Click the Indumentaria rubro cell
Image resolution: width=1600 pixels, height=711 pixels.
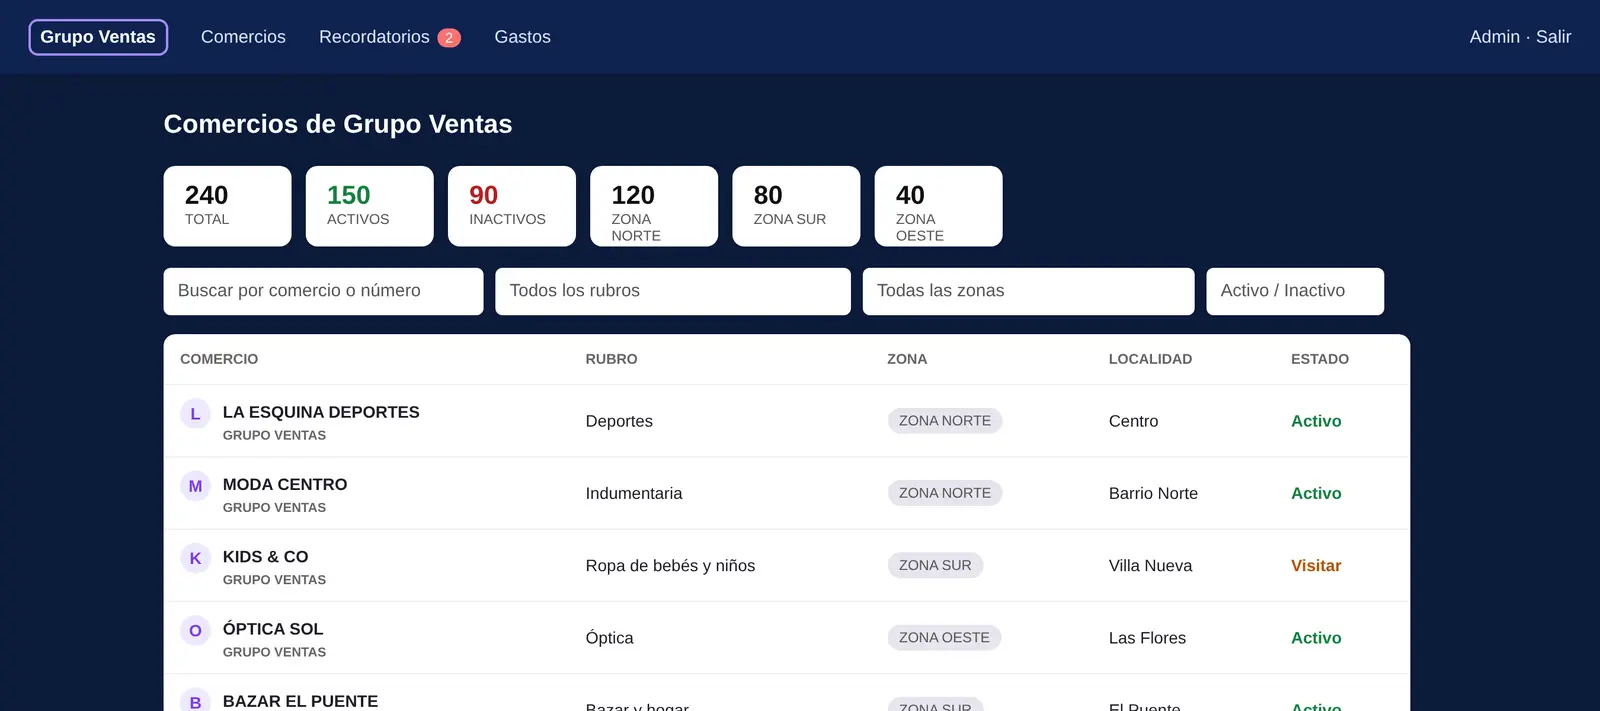pos(634,493)
